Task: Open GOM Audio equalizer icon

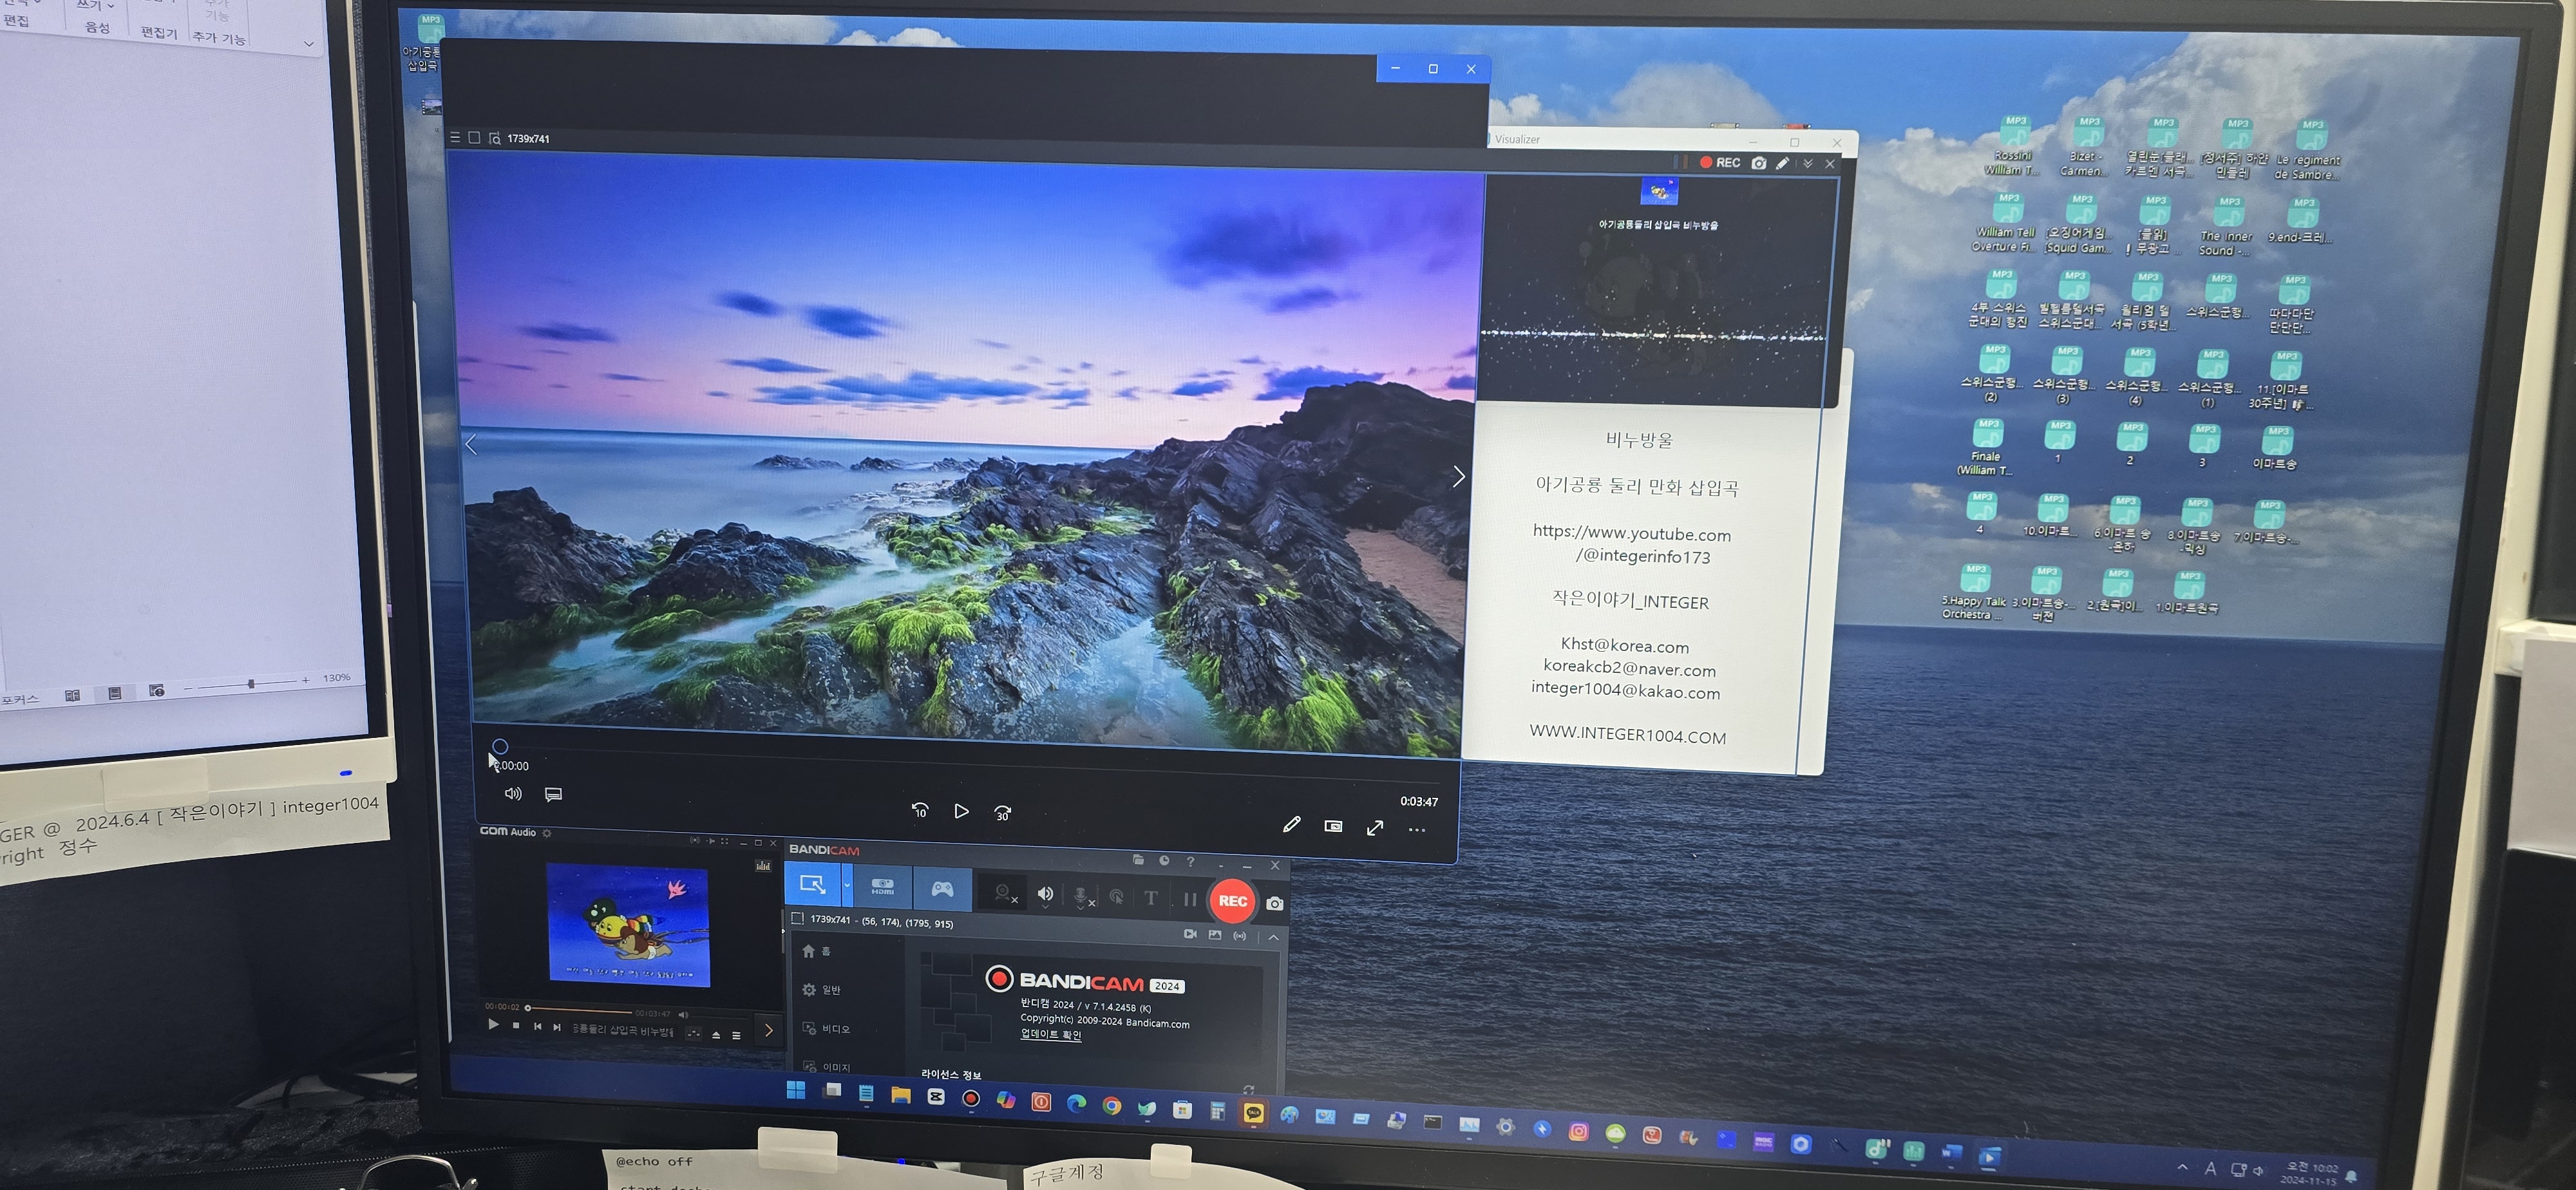Action: tap(763, 865)
